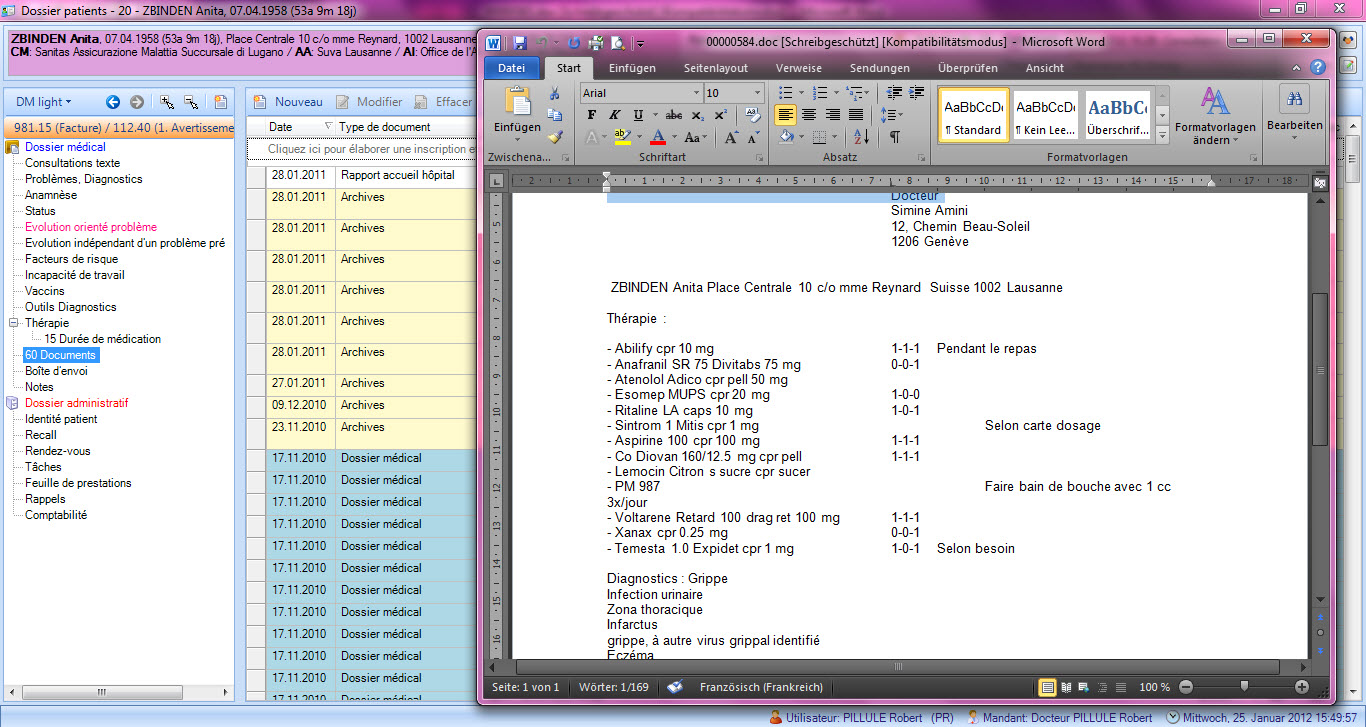Select the Standard style
The height and width of the screenshot is (727, 1366).
pyautogui.click(x=974, y=115)
